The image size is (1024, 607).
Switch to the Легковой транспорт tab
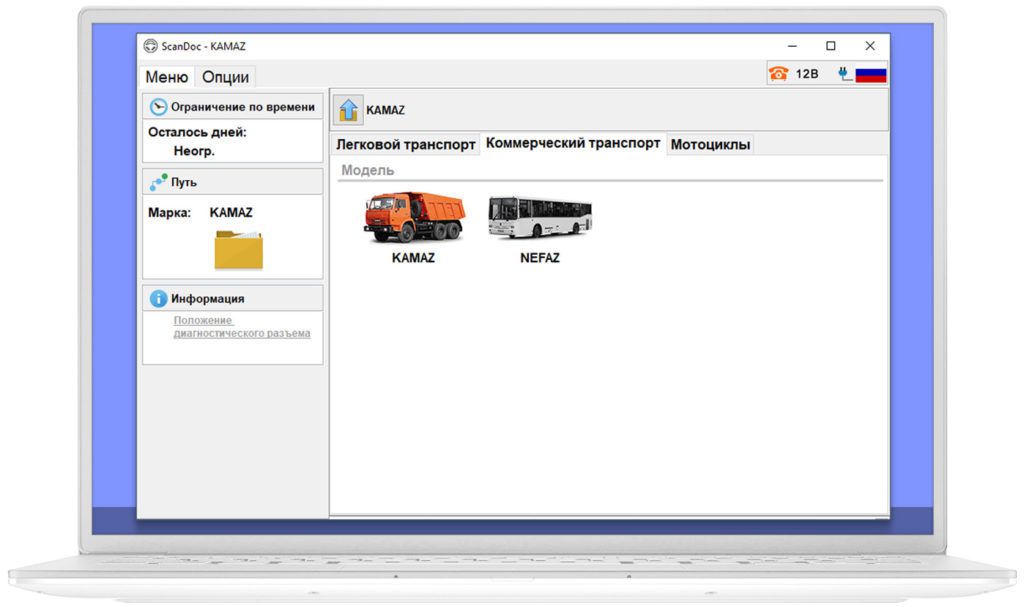coord(405,145)
